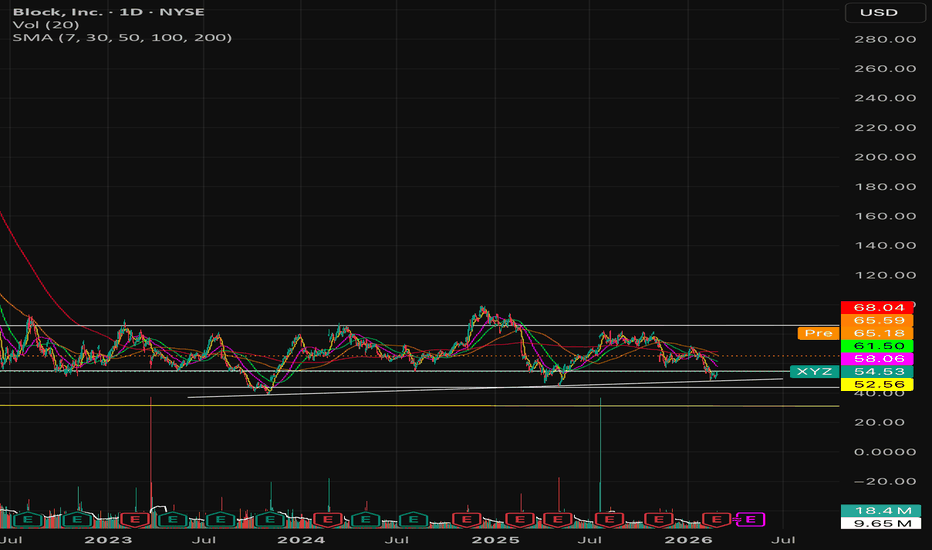Screen dimensions: 932x550
Task: Select the red 68.04 SMA price tag
Action: (877, 307)
